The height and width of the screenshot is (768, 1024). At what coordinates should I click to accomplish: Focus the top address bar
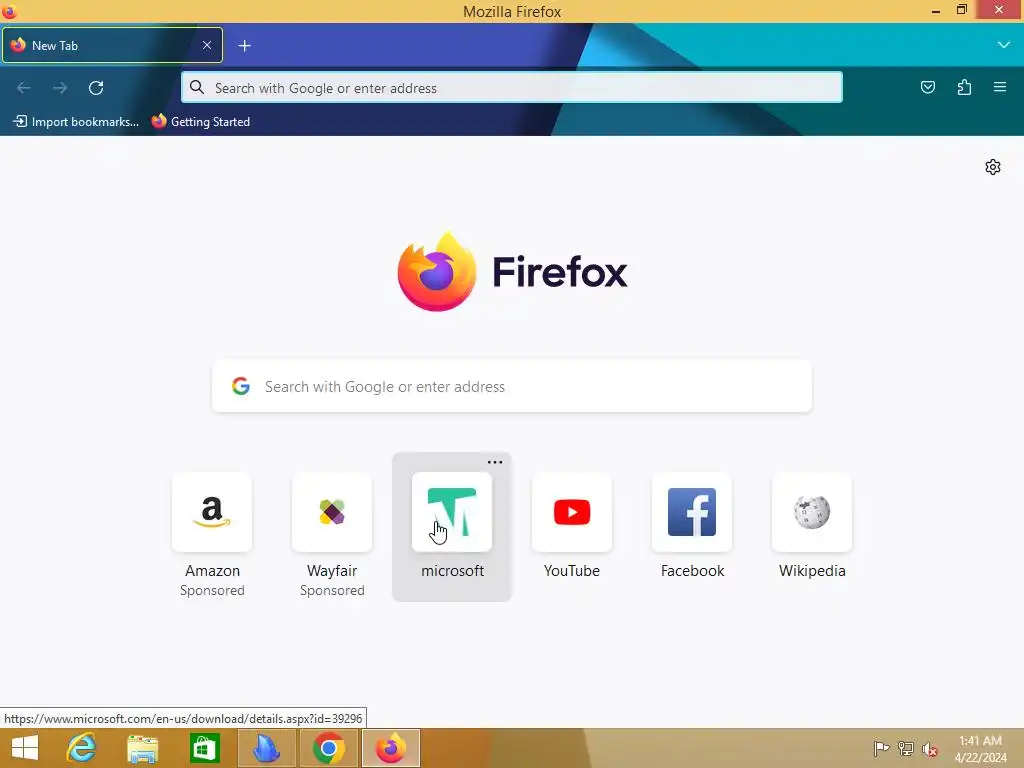[x=511, y=88]
